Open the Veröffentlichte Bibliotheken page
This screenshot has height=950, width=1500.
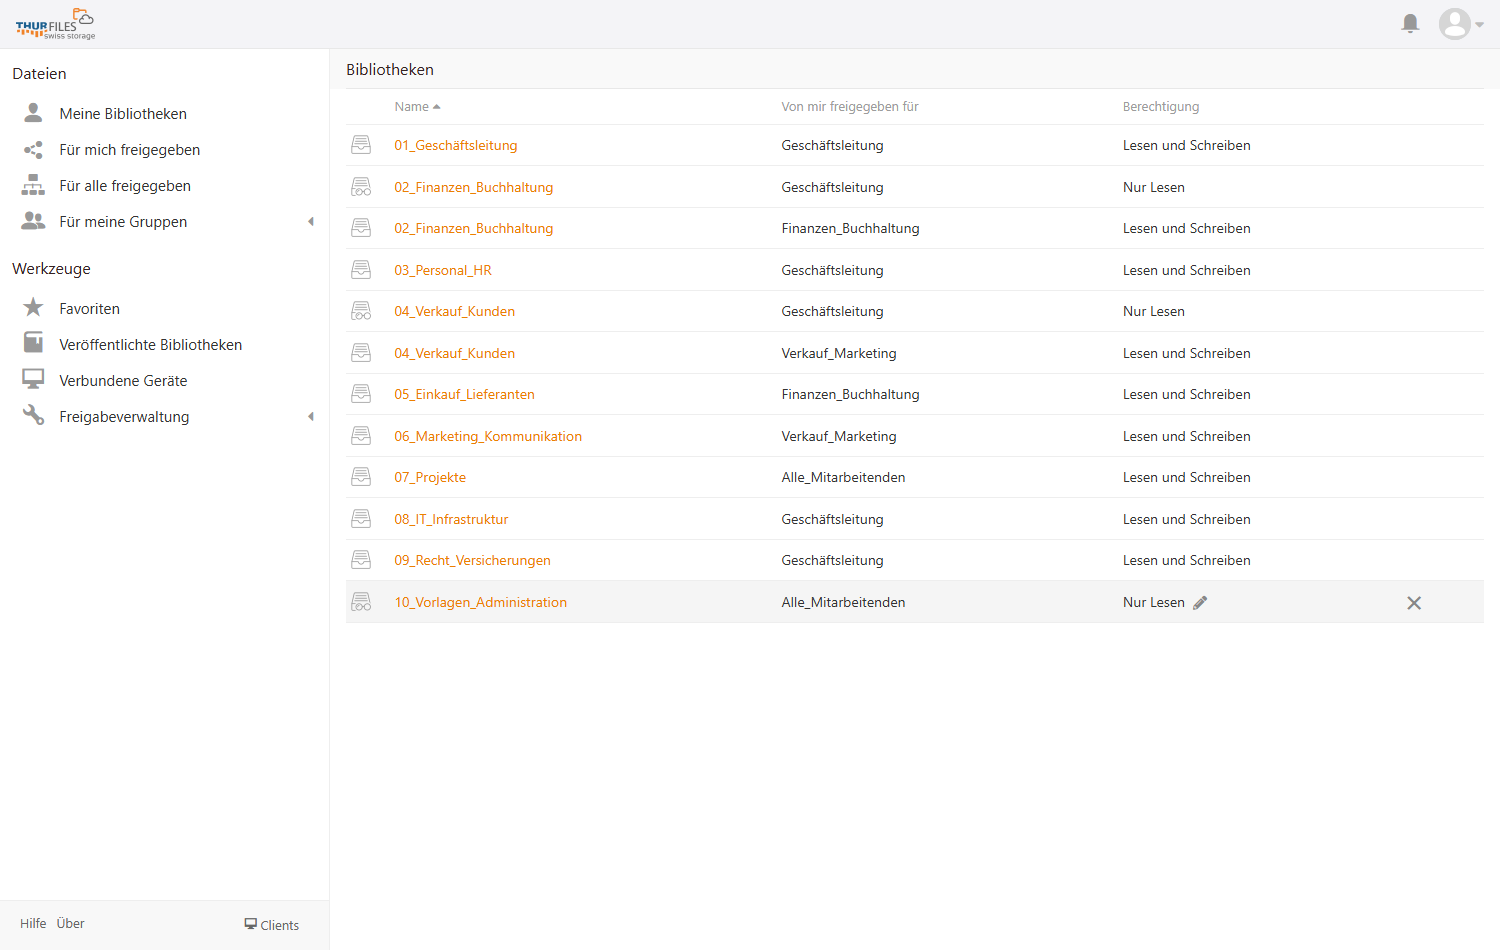point(150,345)
